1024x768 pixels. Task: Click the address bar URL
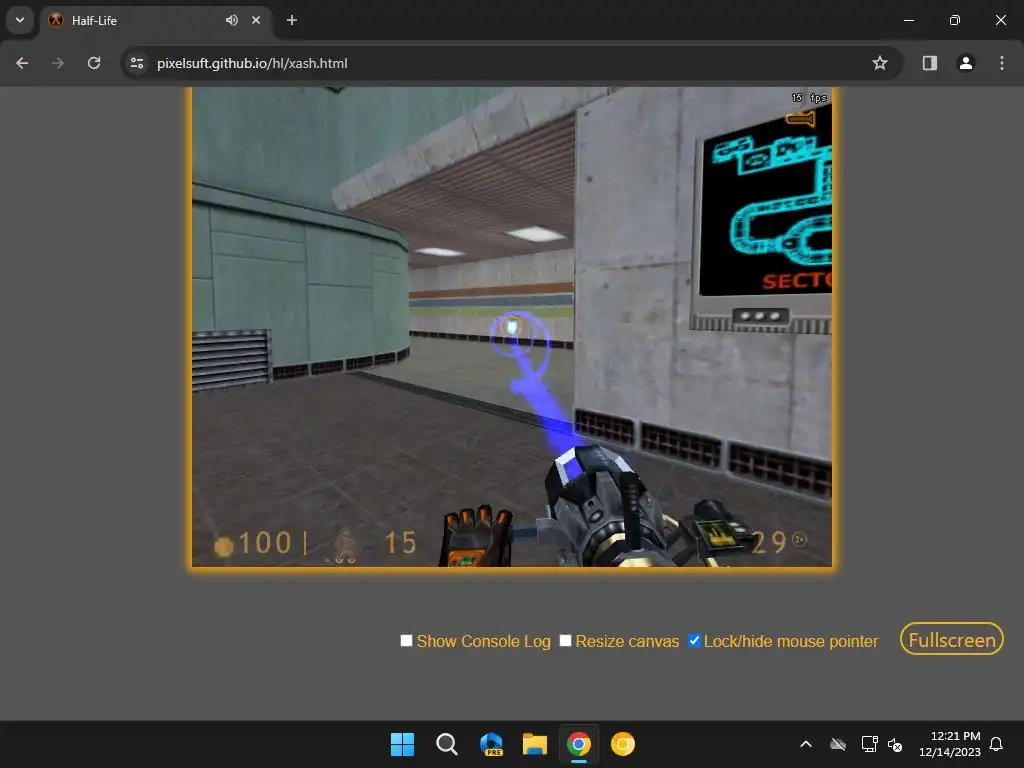(252, 63)
